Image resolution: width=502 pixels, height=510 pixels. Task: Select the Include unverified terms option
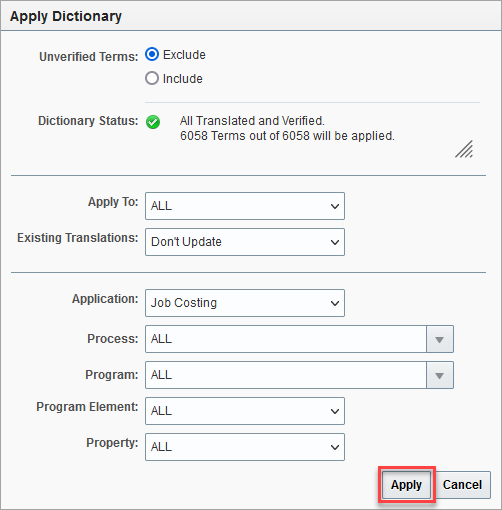pos(152,78)
